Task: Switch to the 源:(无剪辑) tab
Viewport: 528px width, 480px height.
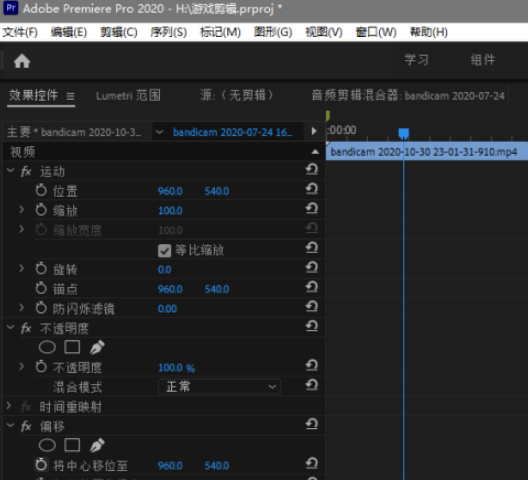Action: pos(236,96)
